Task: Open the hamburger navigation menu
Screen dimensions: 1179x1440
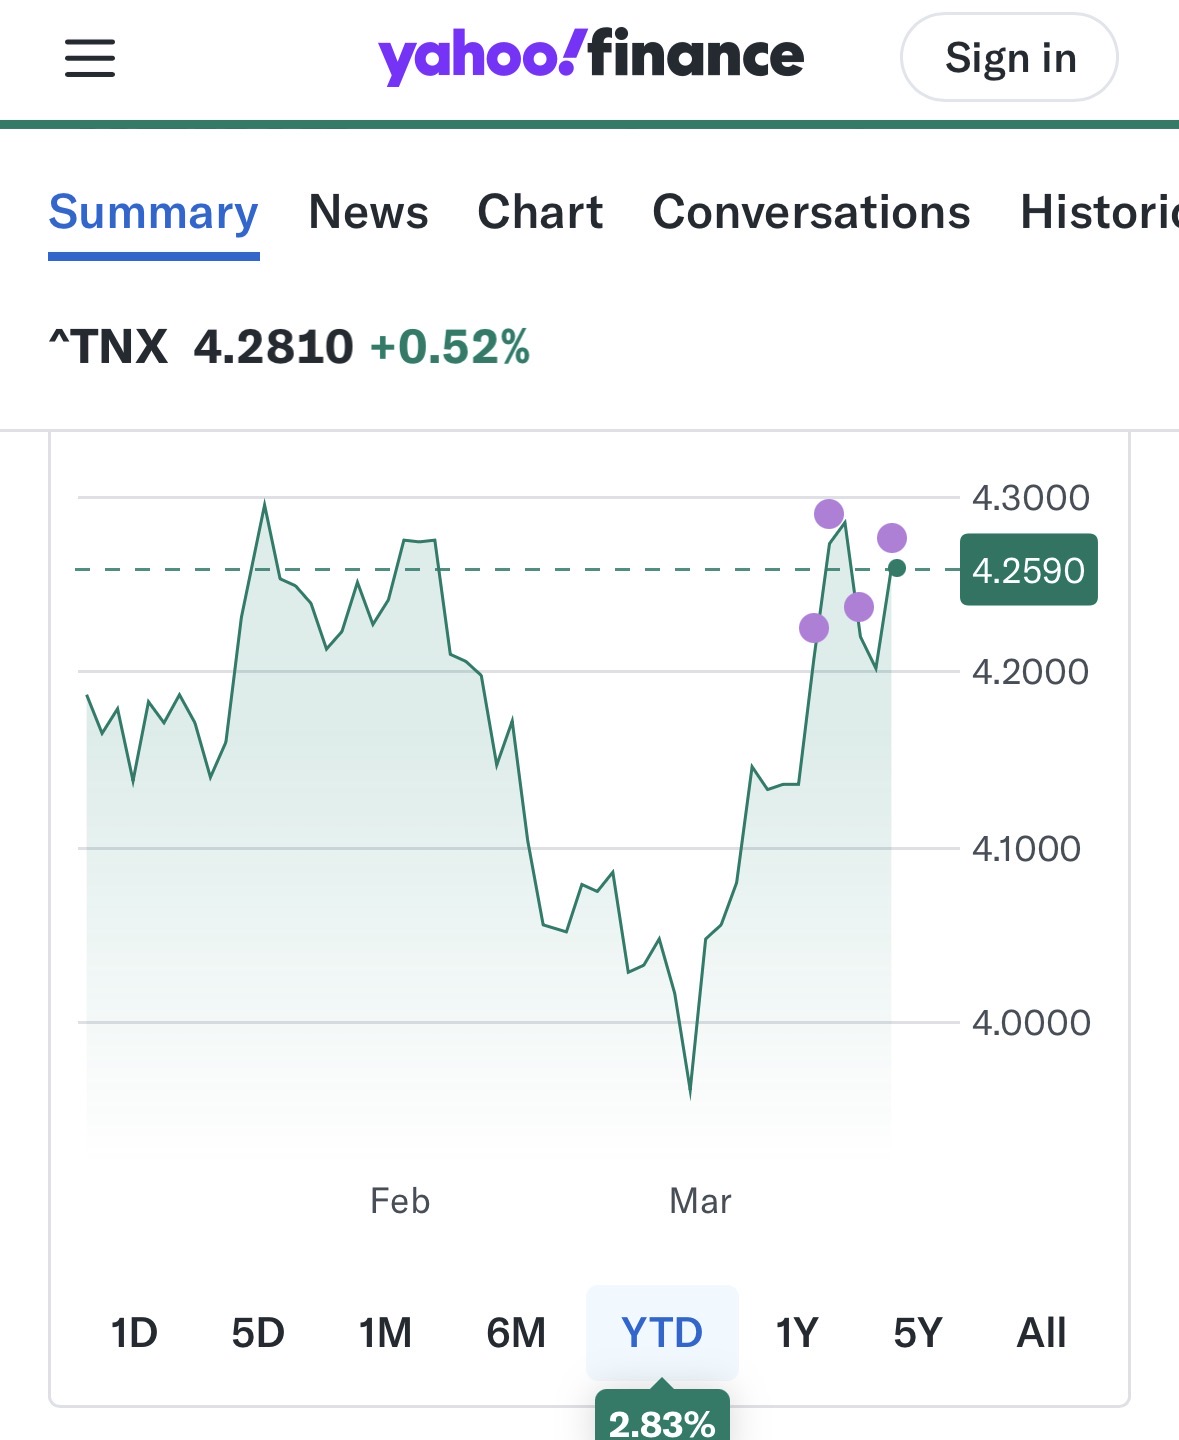Action: [90, 58]
